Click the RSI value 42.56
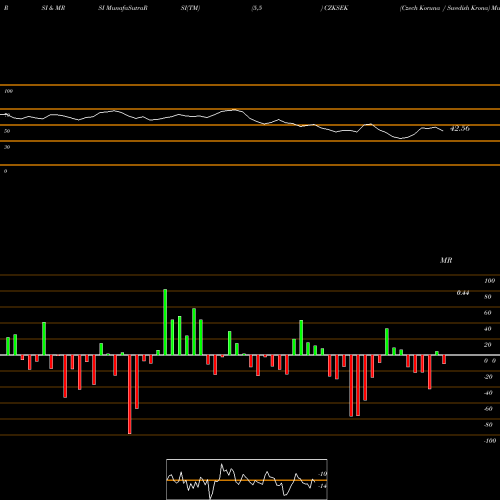Viewport: 500px width, 500px height. point(460,128)
